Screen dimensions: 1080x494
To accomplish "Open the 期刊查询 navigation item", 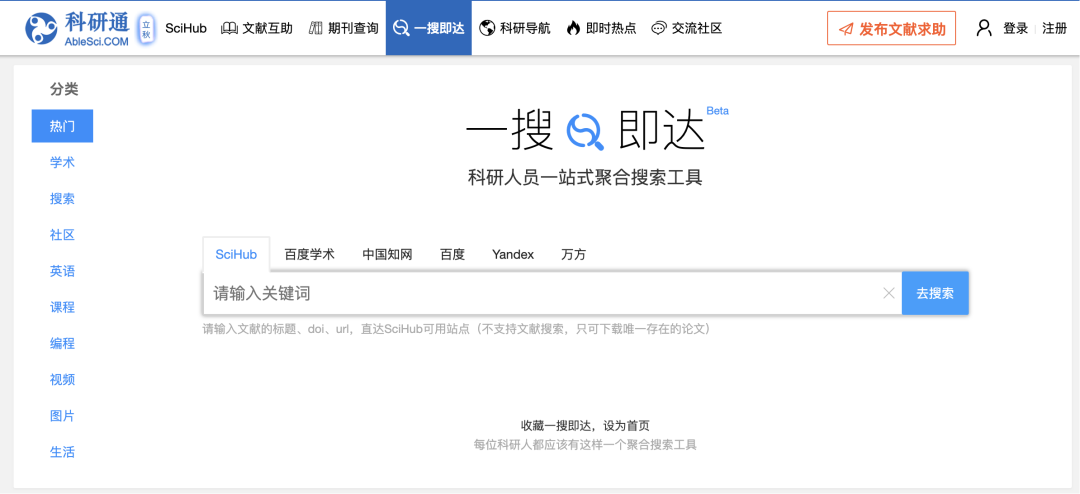I will (344, 28).
